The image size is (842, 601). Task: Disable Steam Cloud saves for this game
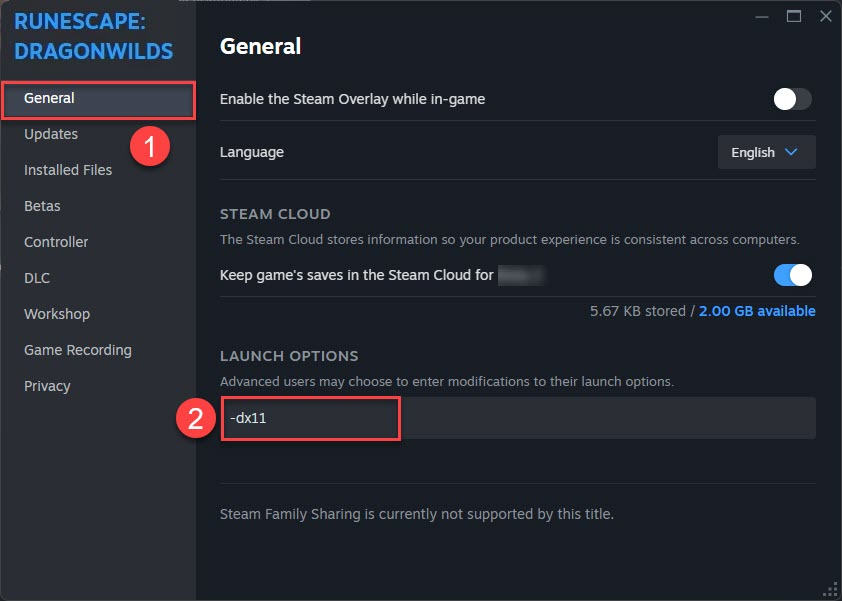pos(791,275)
